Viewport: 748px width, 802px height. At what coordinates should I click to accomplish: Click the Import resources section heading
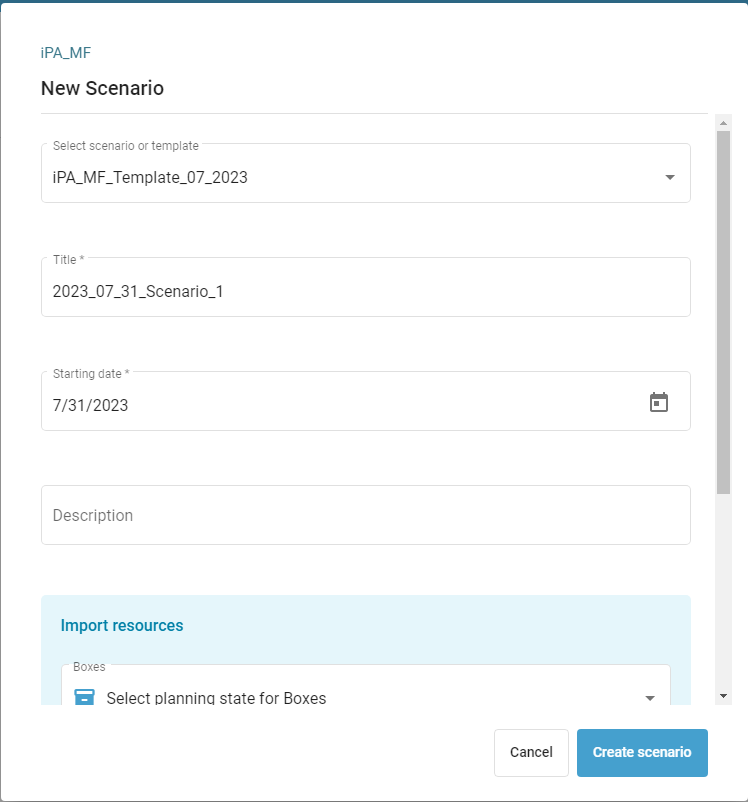(122, 625)
